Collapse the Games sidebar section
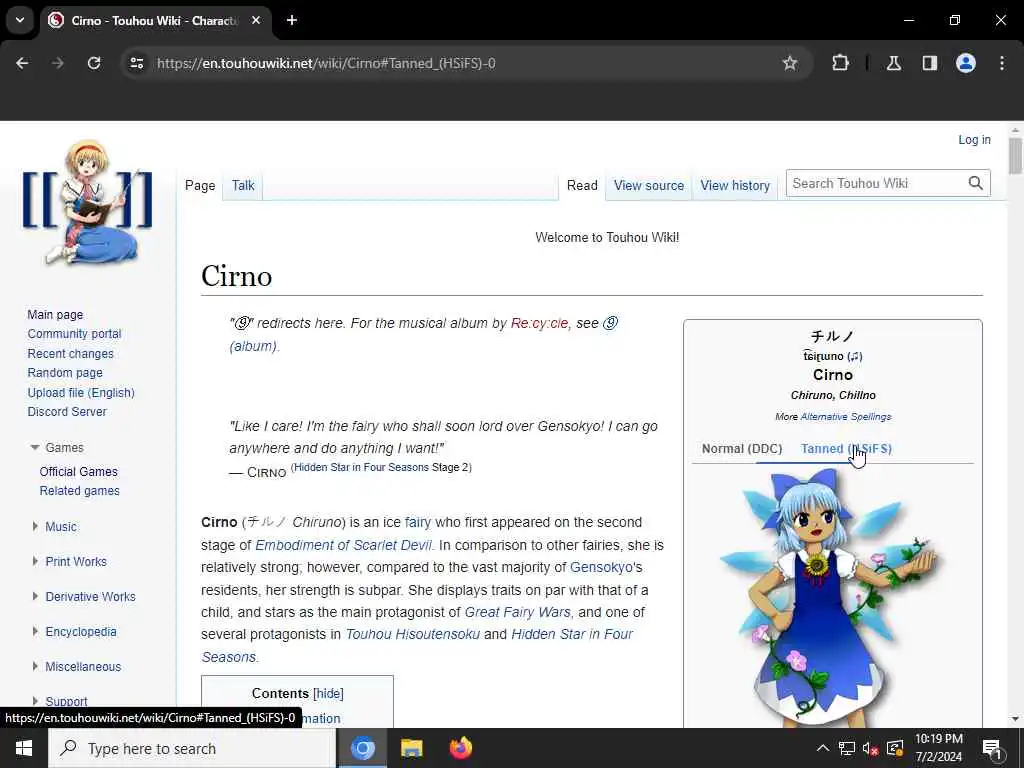 [x=35, y=448]
